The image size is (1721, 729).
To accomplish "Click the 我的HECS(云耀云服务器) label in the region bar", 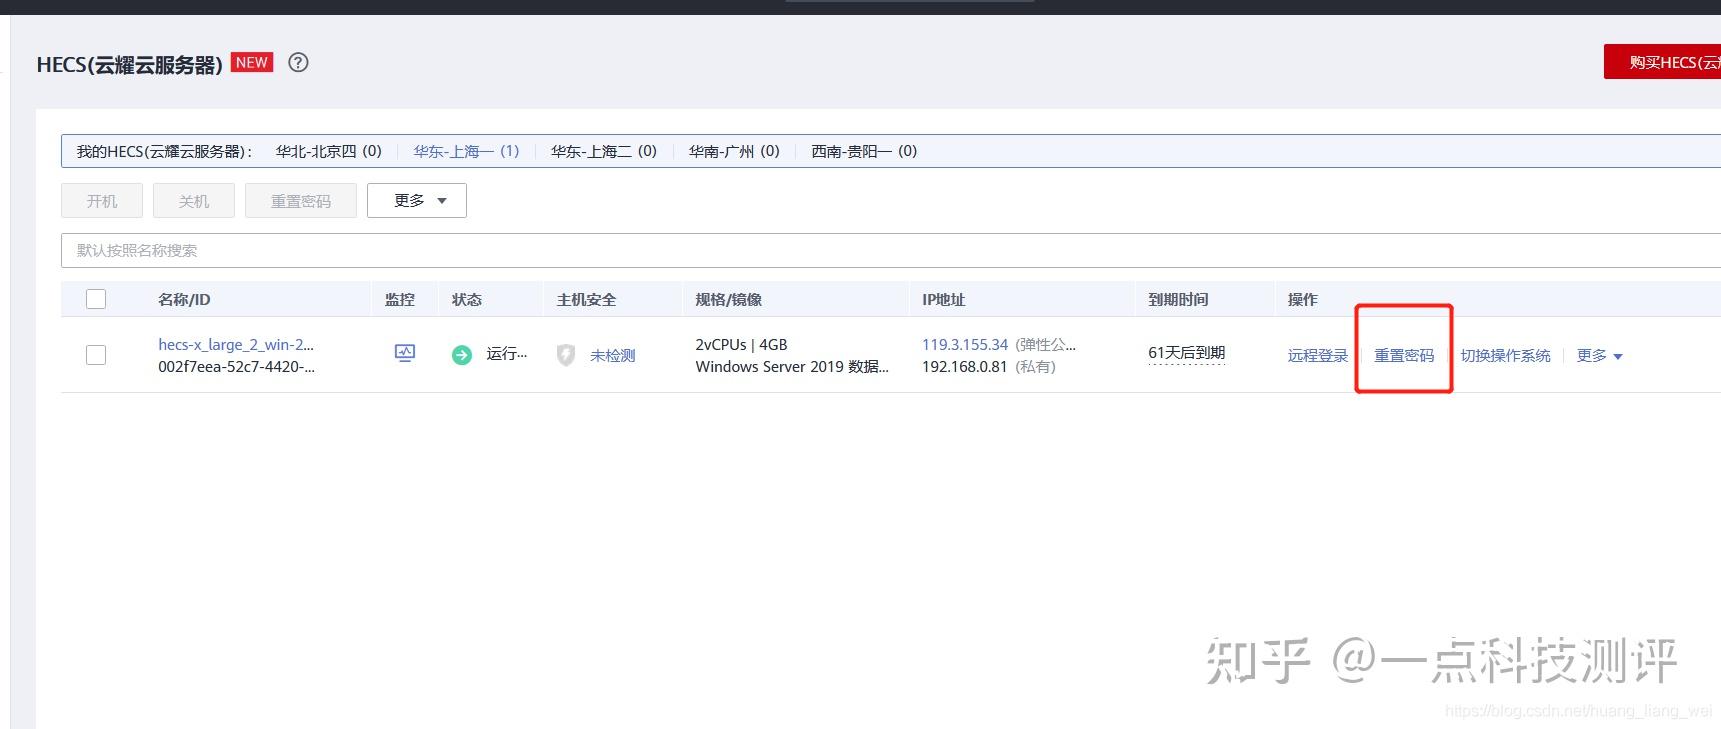I will click(165, 151).
